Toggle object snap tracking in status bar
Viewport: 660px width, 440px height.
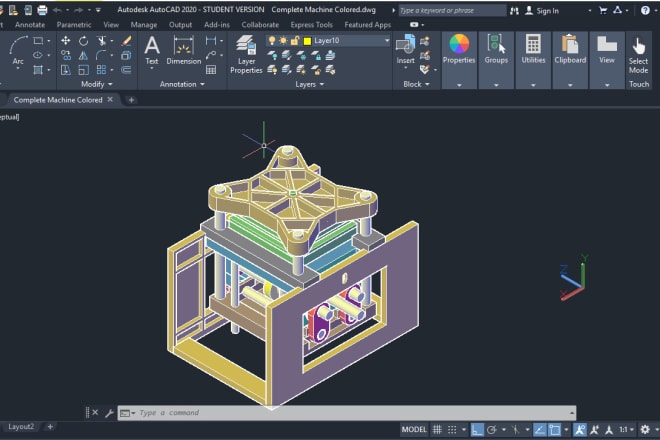[x=540, y=429]
